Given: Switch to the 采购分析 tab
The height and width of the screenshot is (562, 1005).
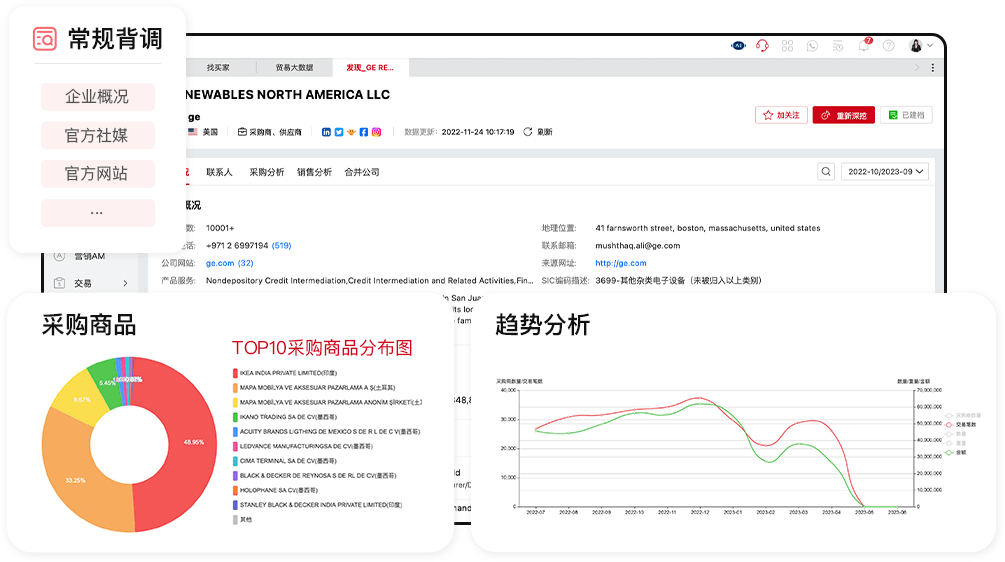Looking at the screenshot, I should coord(266,172).
